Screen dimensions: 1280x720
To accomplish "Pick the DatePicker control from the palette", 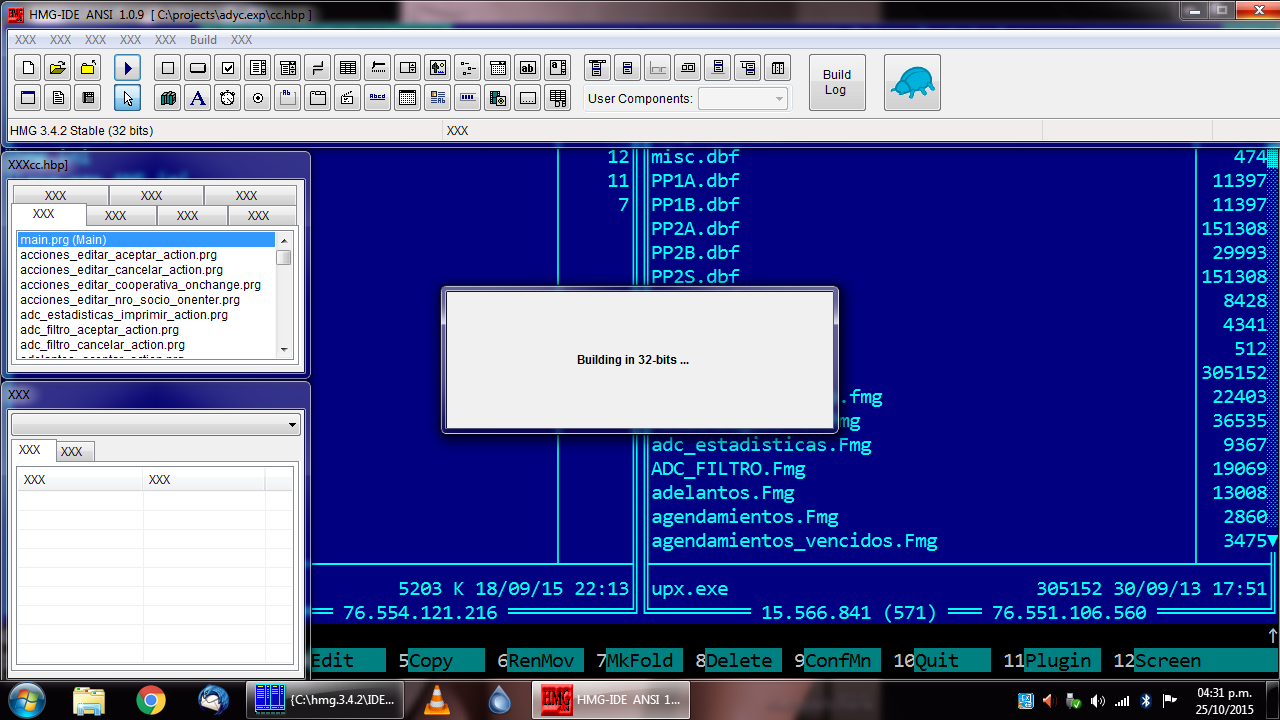I will [498, 68].
